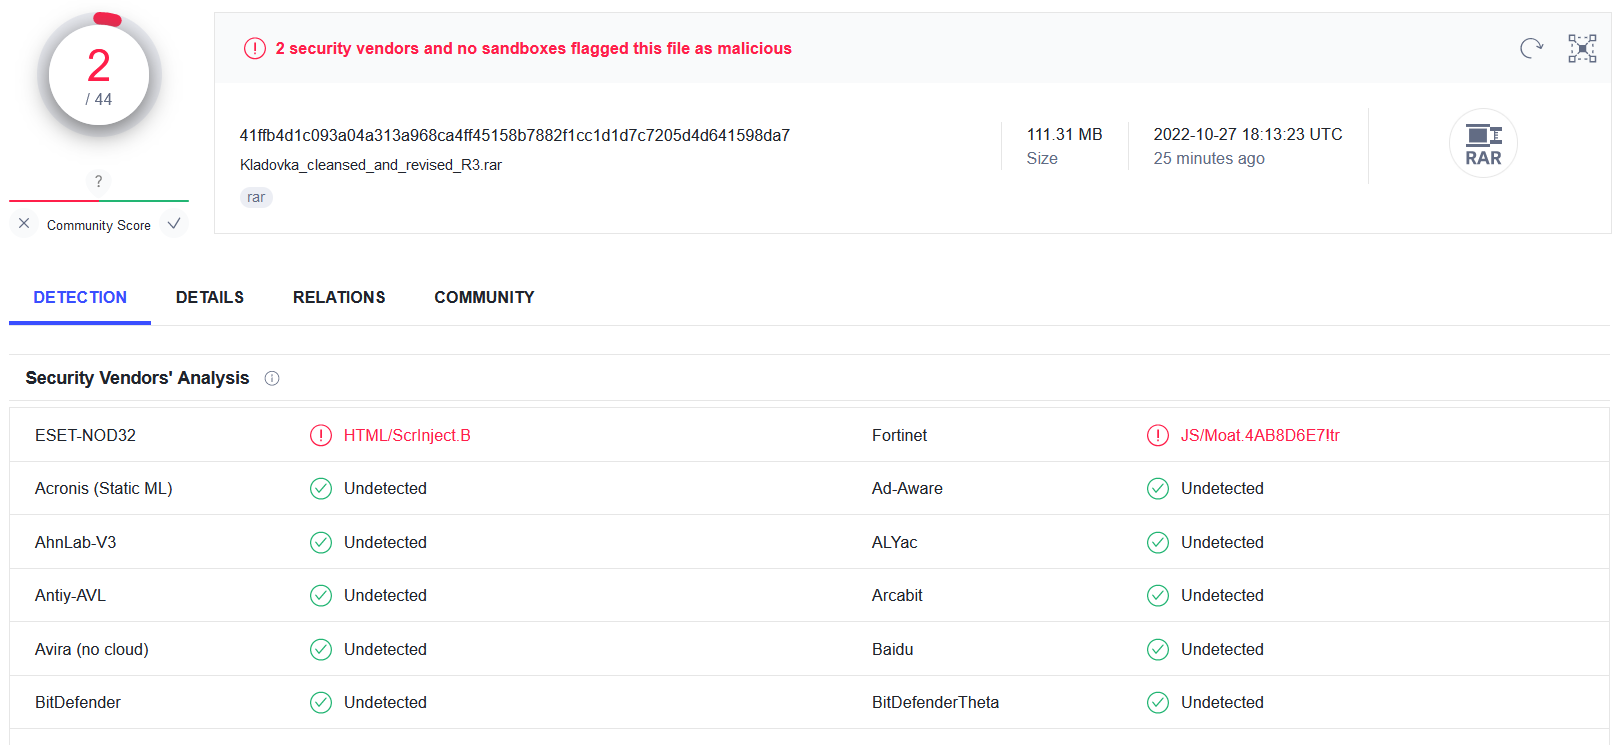Click the rar tag chip
This screenshot has width=1613, height=745.
[x=256, y=197]
